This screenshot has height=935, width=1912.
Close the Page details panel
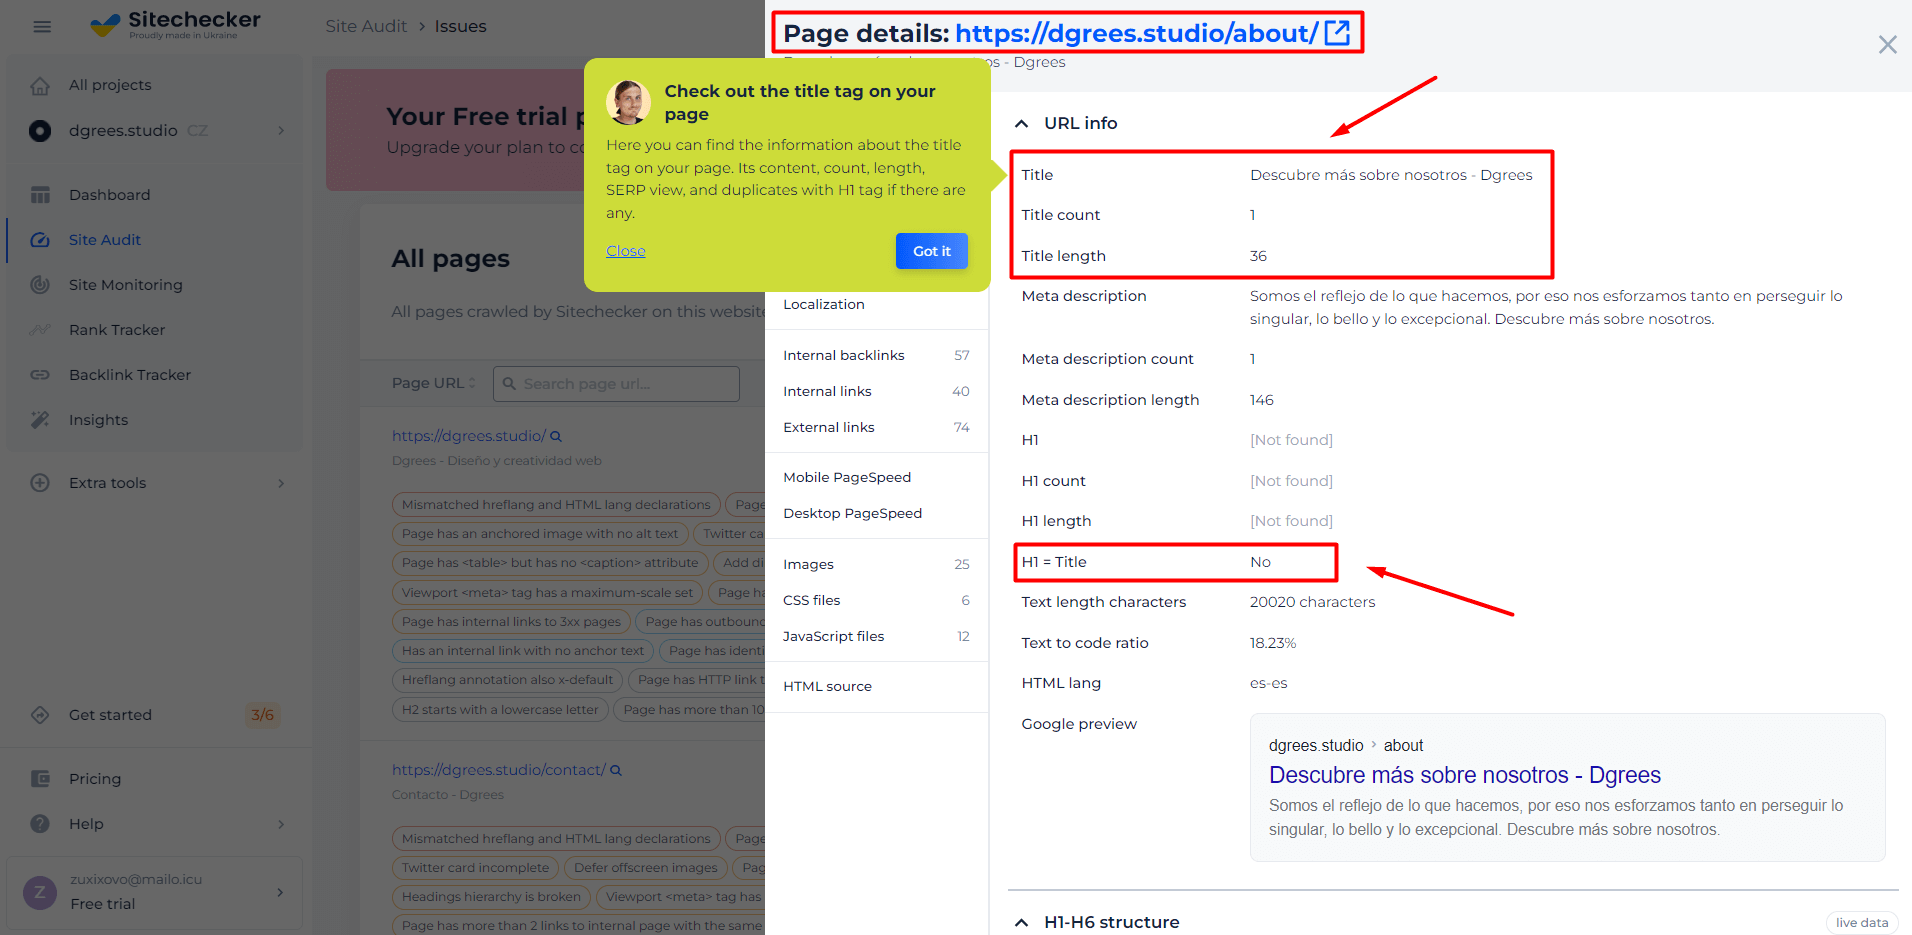[1887, 45]
